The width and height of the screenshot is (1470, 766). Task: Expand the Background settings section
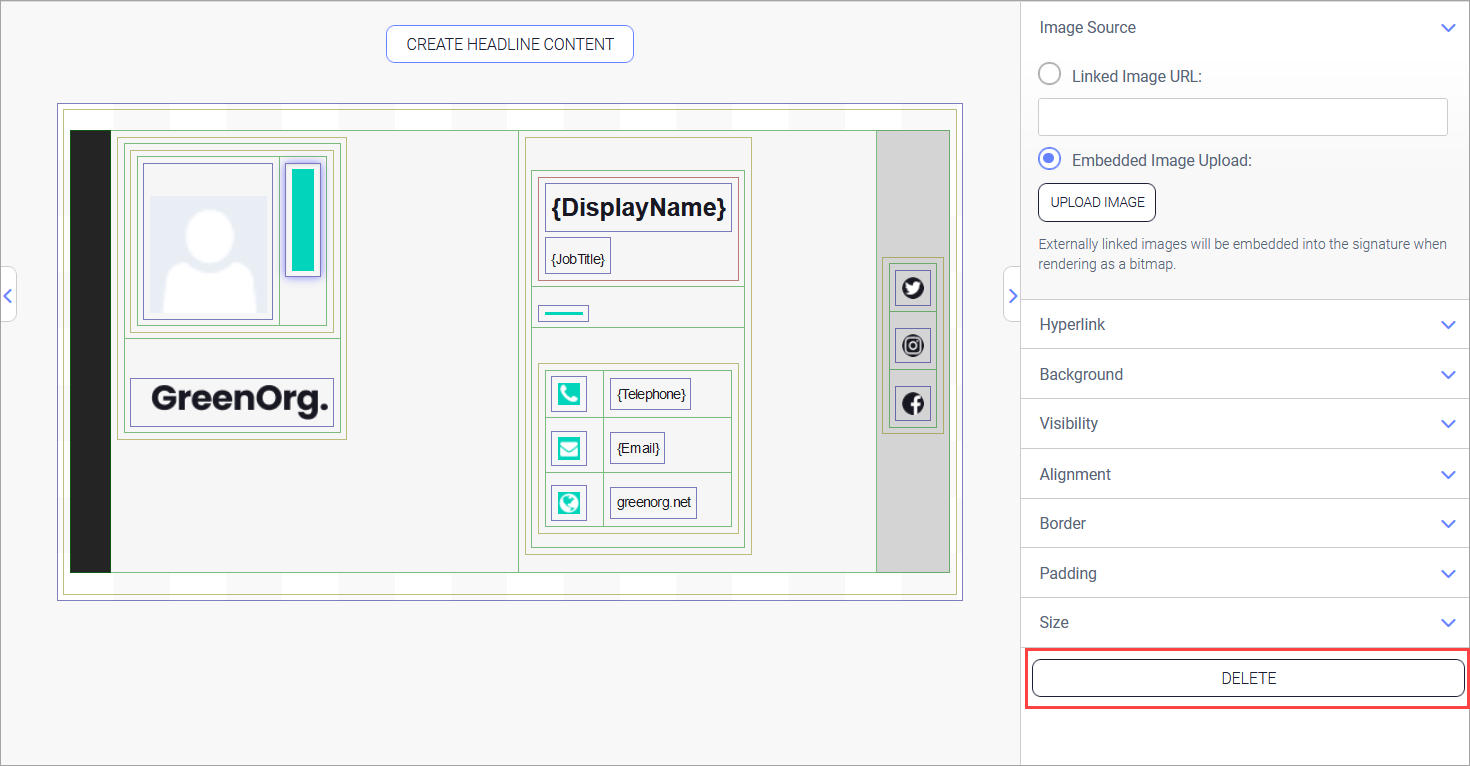point(1244,374)
